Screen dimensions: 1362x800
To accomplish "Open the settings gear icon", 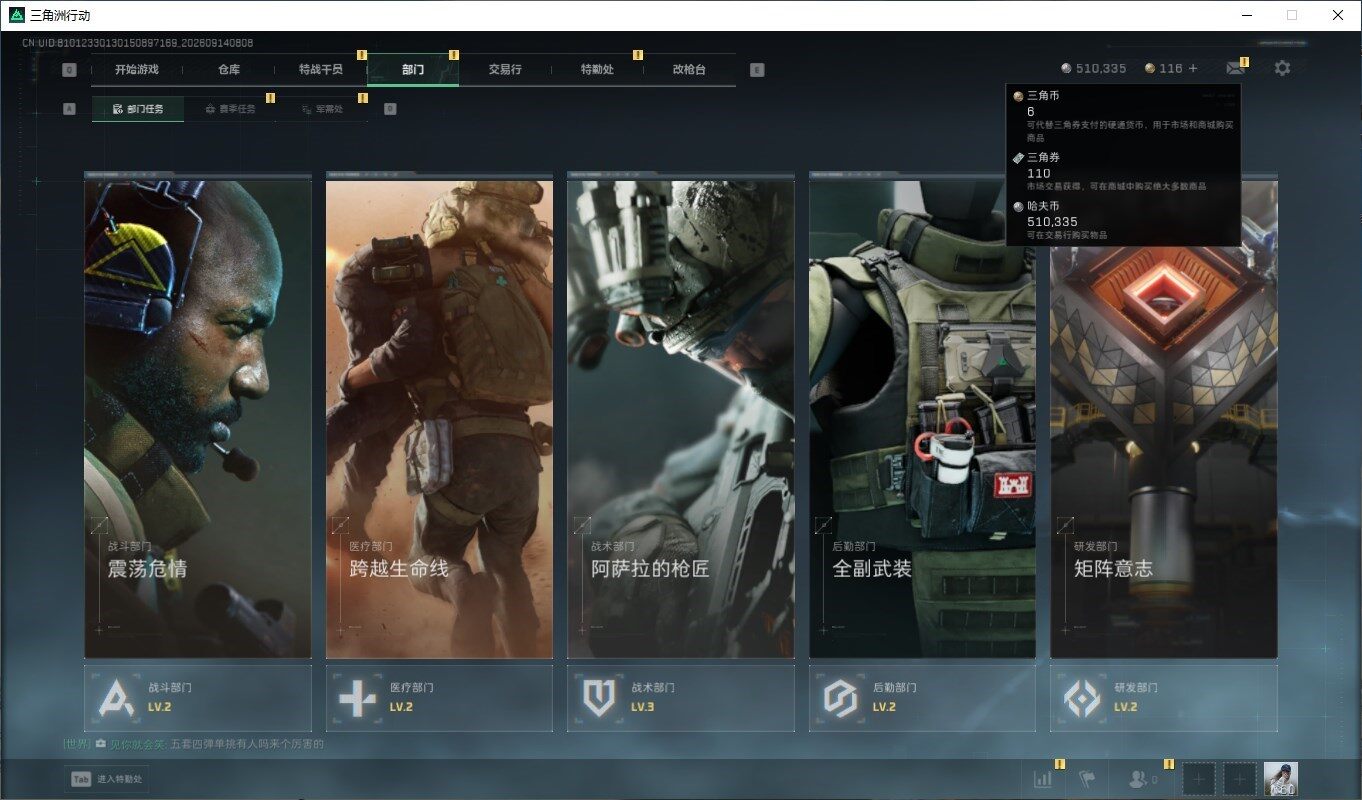I will 1282,68.
